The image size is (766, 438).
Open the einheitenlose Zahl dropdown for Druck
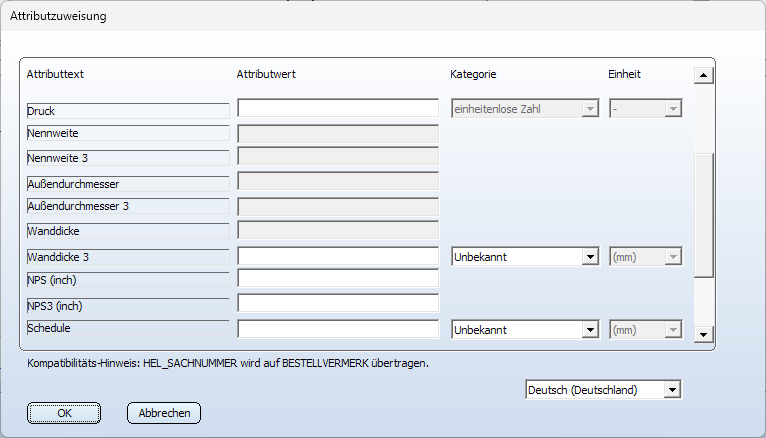525,109
